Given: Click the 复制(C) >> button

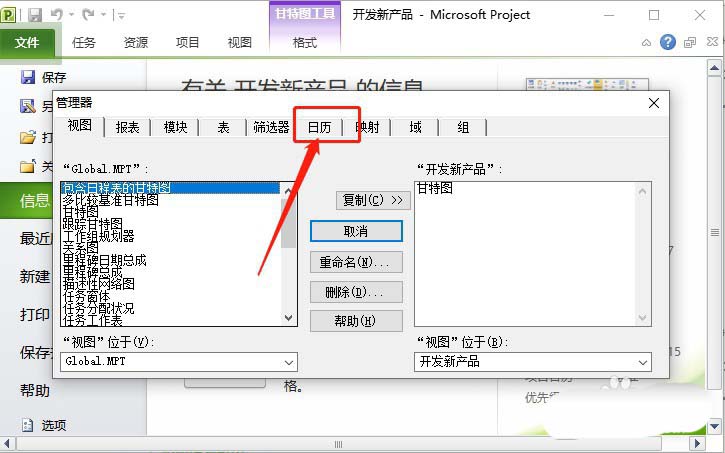Looking at the screenshot, I should (x=373, y=200).
